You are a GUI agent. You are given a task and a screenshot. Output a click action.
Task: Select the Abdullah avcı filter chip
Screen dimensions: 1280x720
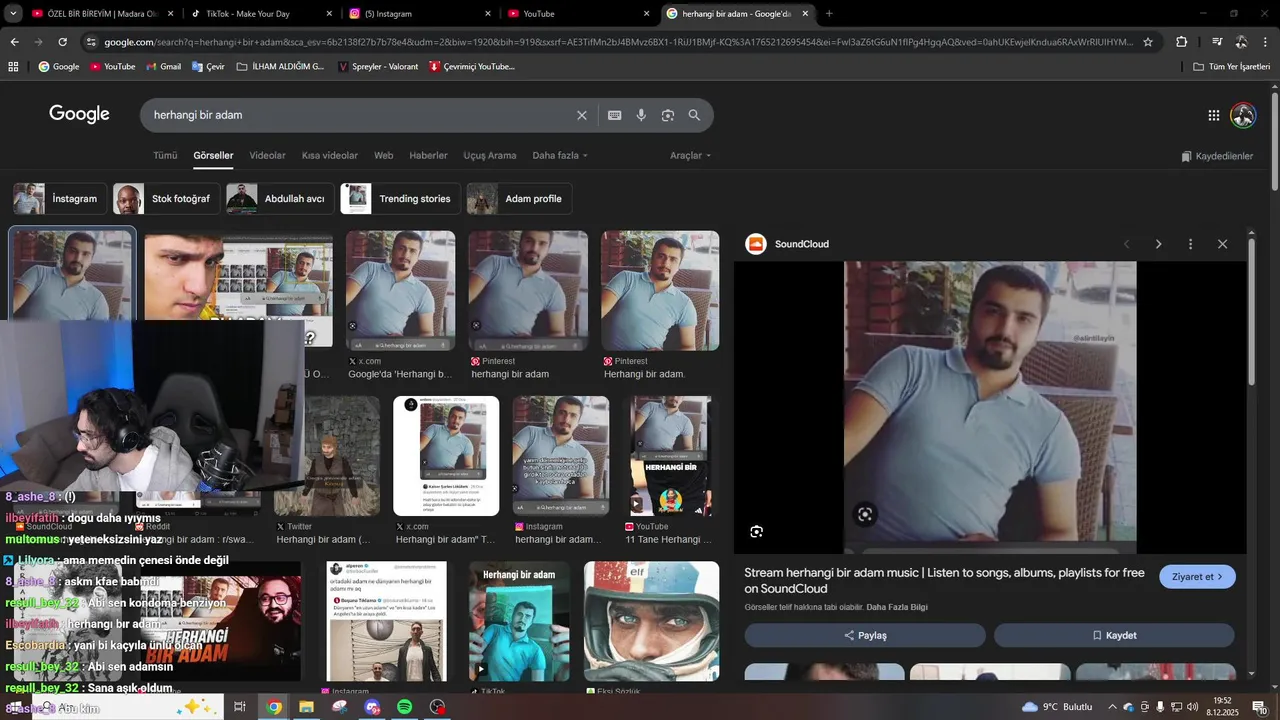[x=279, y=199]
